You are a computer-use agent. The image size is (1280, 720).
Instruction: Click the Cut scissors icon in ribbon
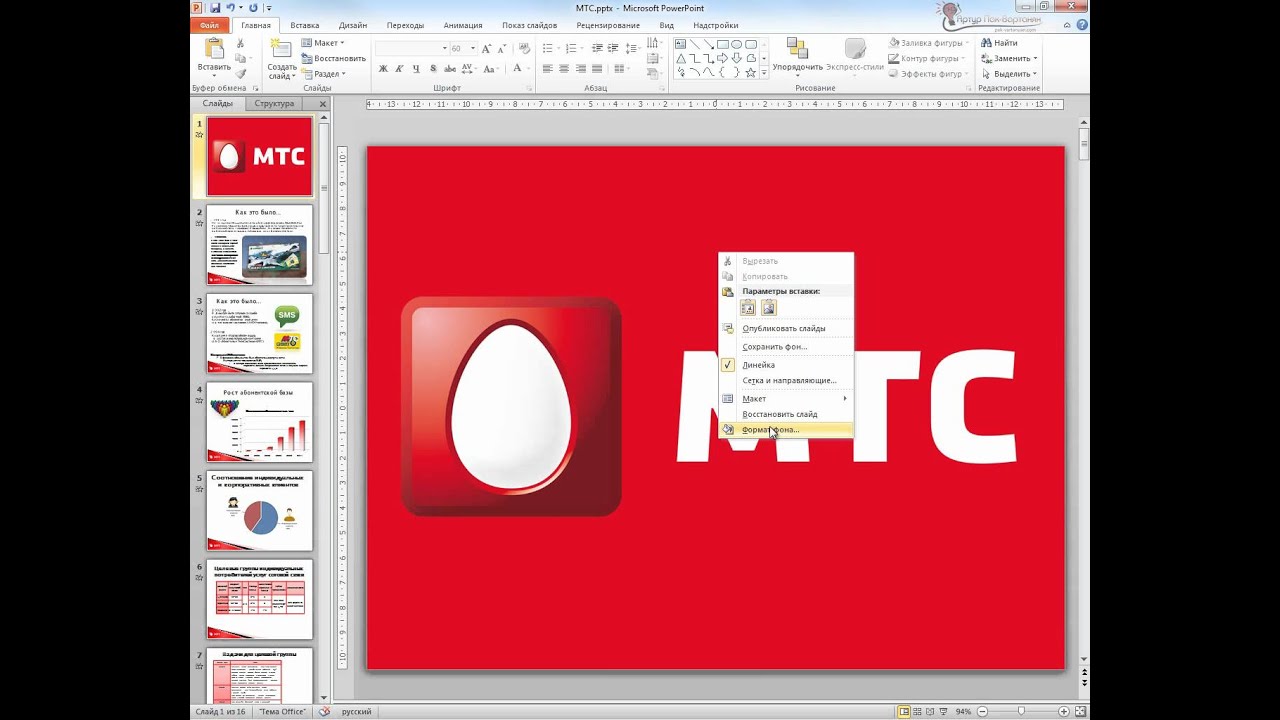pos(240,44)
